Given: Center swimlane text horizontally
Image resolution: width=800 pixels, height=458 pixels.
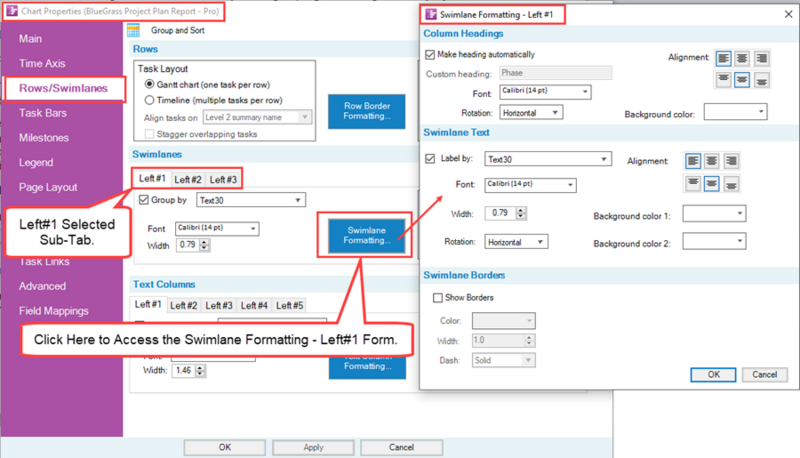Looking at the screenshot, I should point(711,161).
